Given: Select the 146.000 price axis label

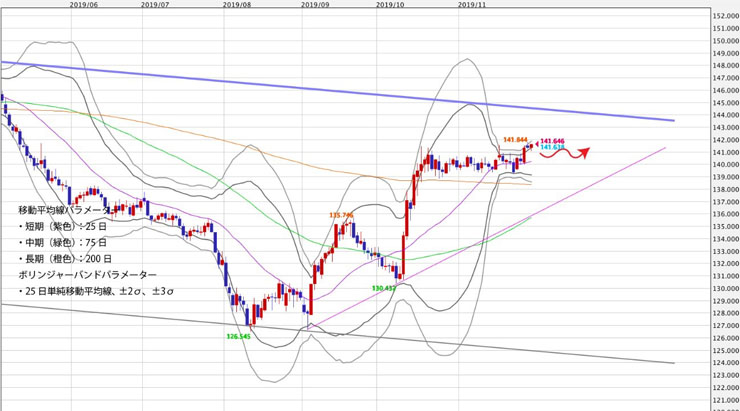Looking at the screenshot, I should (726, 91).
